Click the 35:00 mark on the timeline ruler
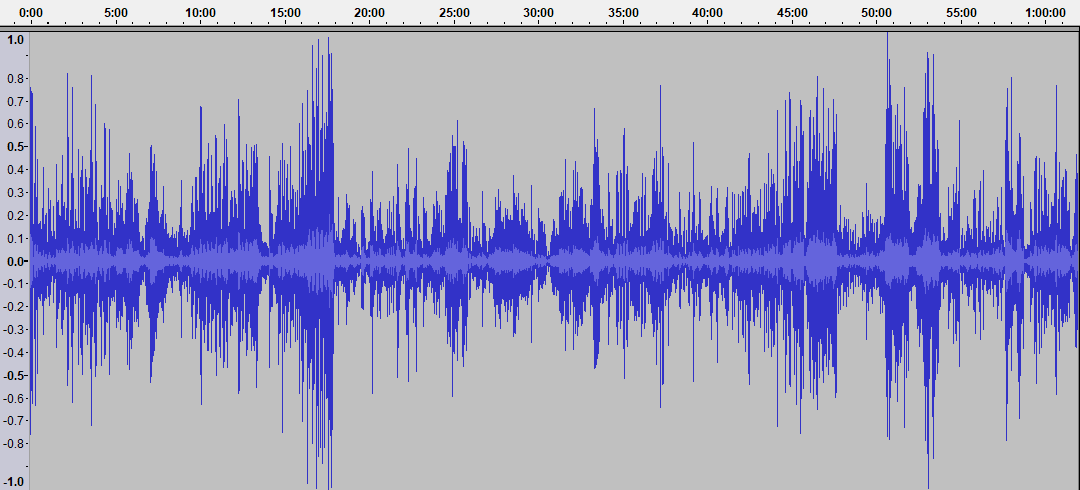 point(623,12)
